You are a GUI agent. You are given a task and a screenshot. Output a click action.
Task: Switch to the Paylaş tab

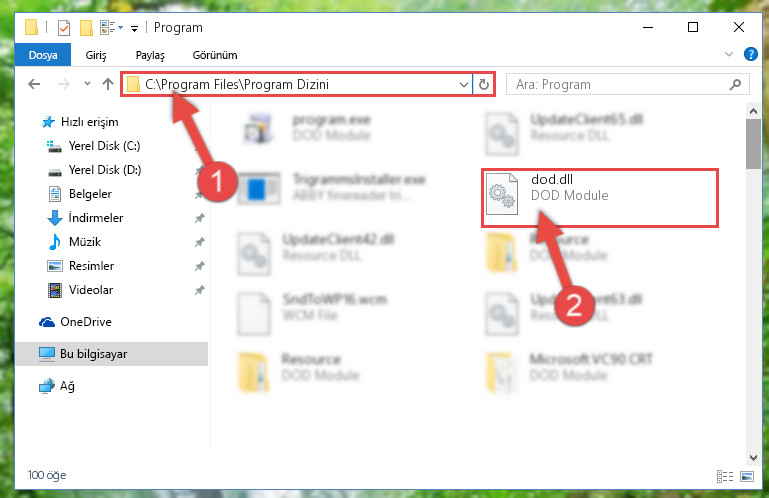(150, 55)
